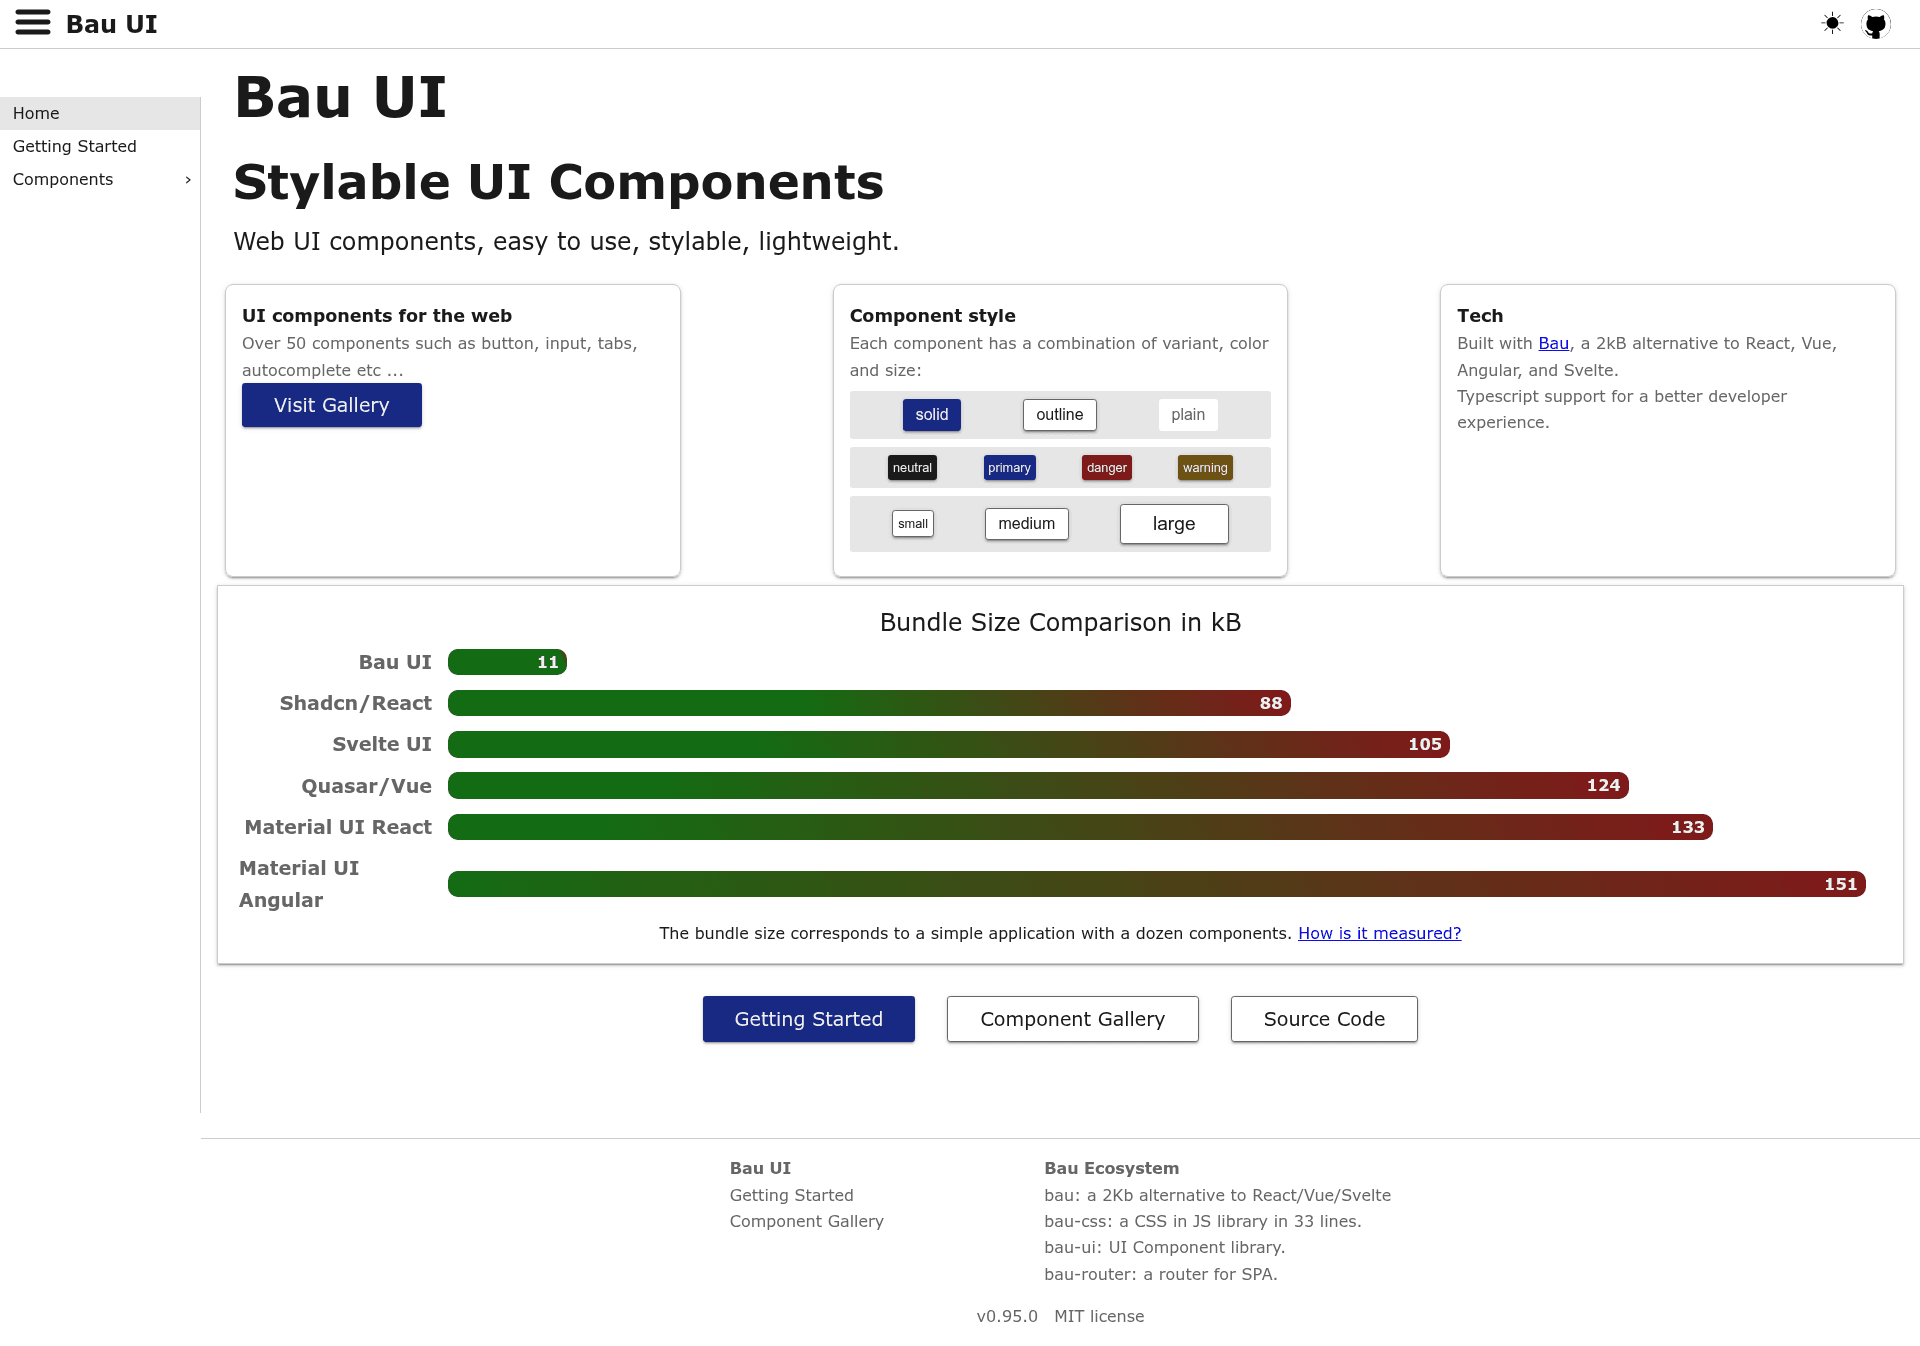Screen dimensions: 1920x1346
Task: Click 'Stylable UI Components' heading
Action: (559, 182)
